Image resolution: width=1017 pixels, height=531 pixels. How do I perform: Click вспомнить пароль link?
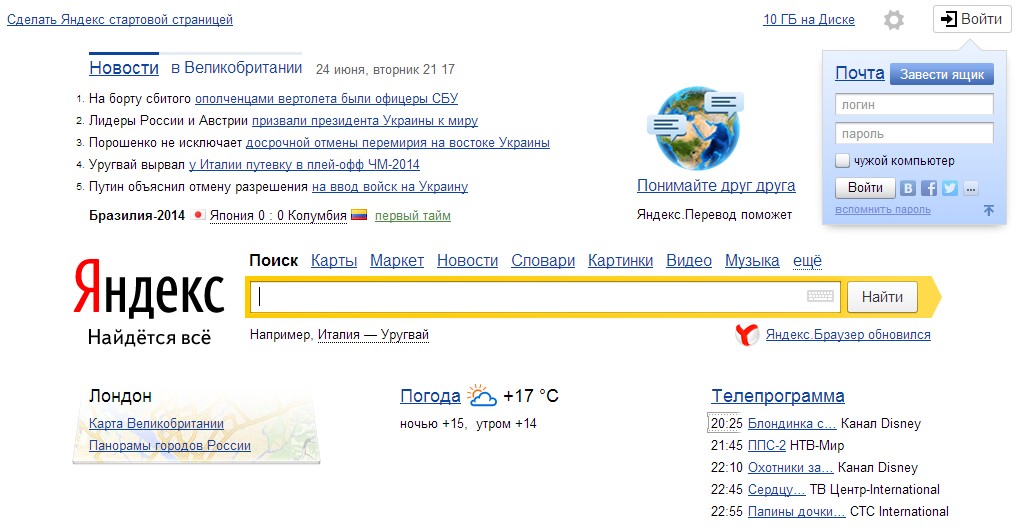883,209
